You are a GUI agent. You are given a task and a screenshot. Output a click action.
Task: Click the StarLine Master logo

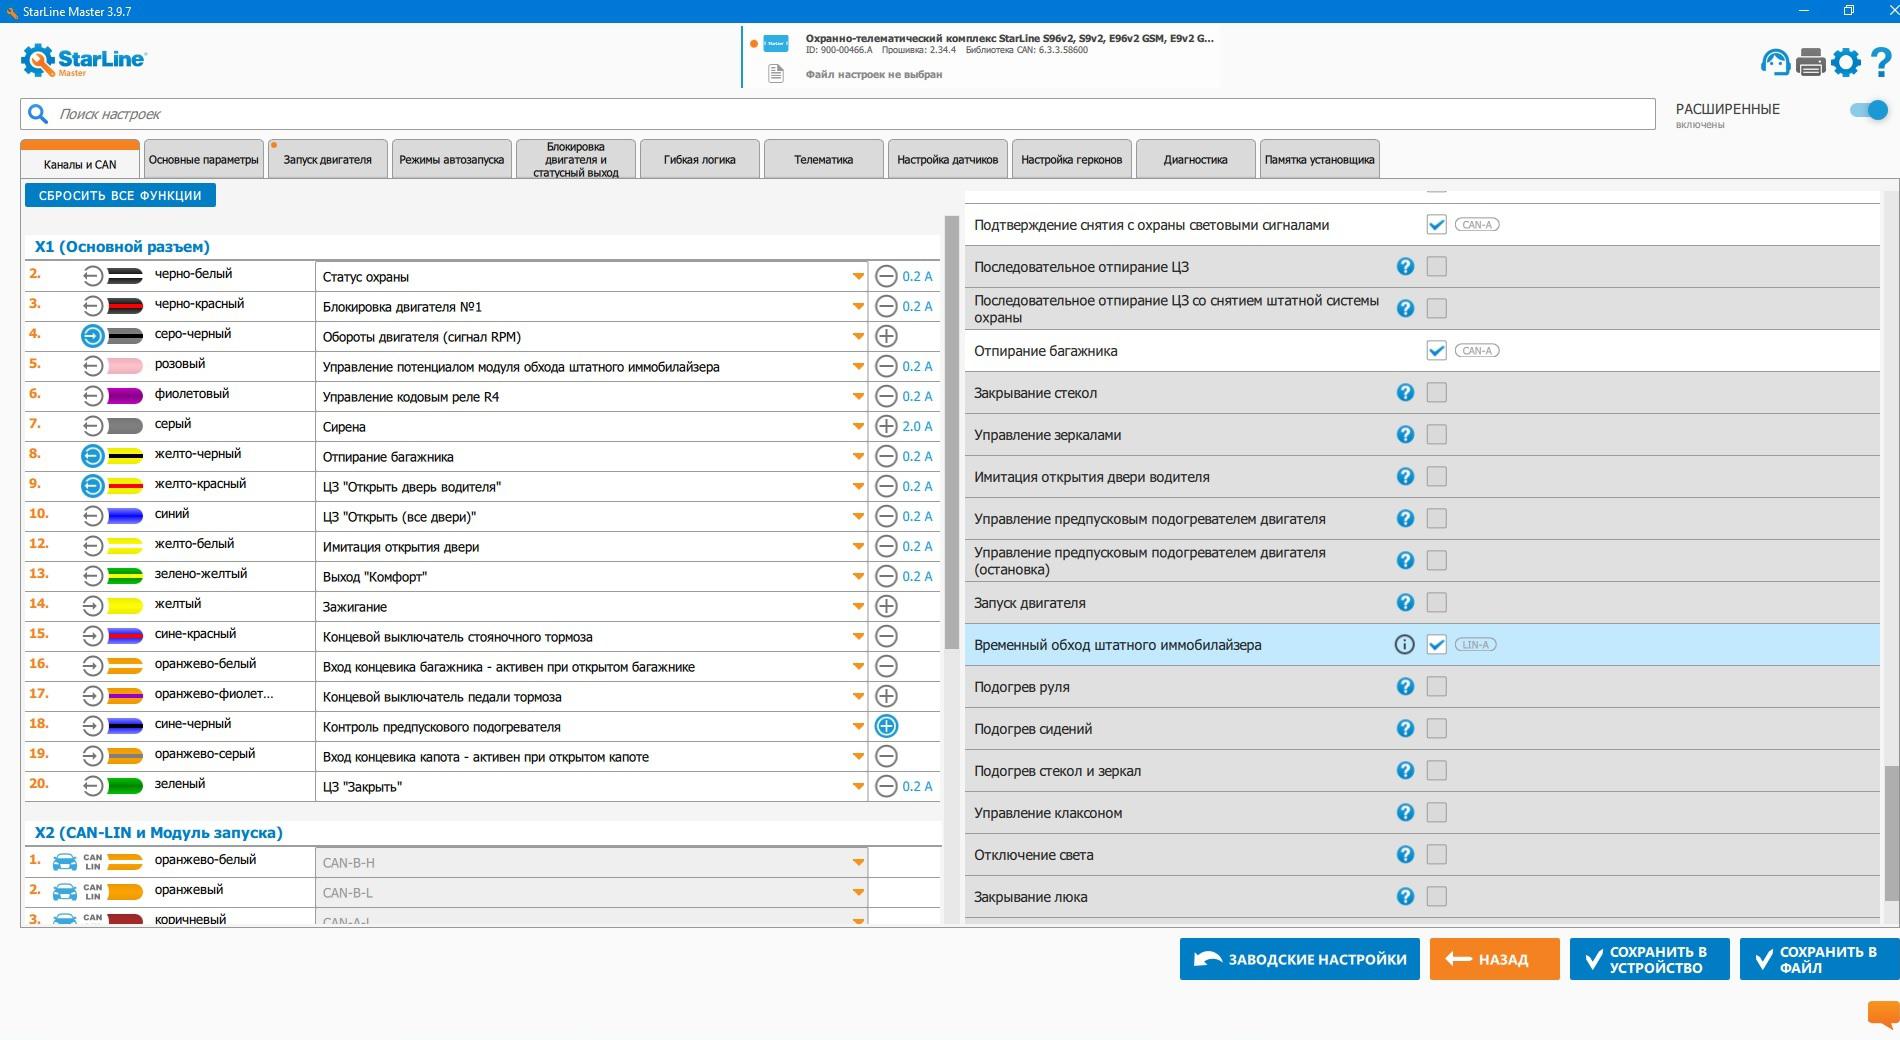pos(83,61)
